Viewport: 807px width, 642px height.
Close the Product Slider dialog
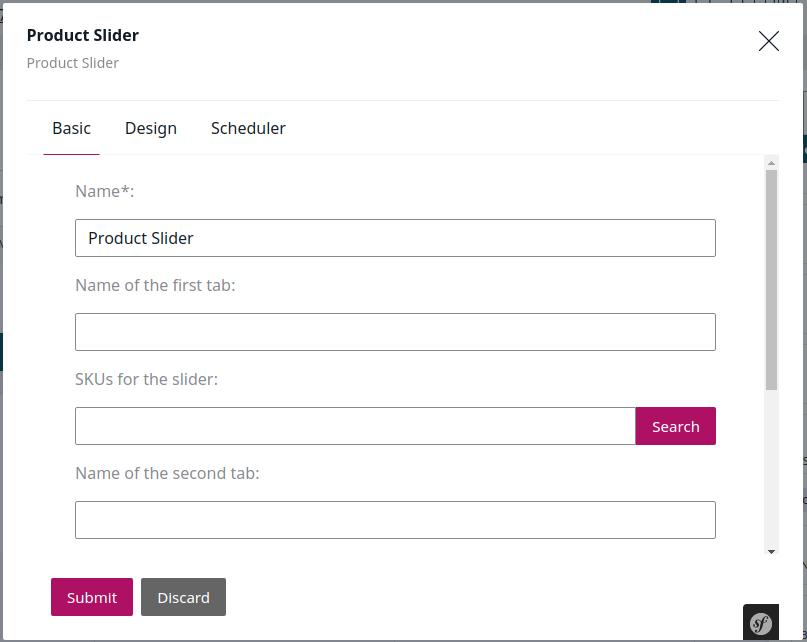click(x=768, y=41)
